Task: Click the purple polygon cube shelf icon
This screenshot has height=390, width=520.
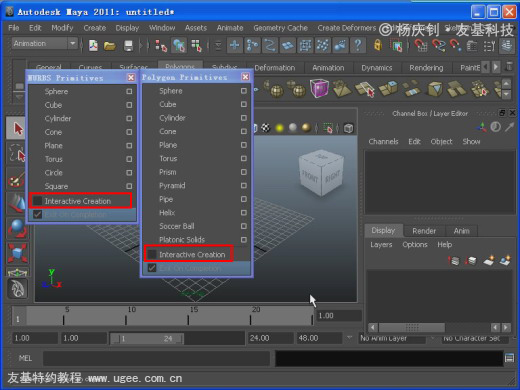Action: pyautogui.click(x=319, y=89)
